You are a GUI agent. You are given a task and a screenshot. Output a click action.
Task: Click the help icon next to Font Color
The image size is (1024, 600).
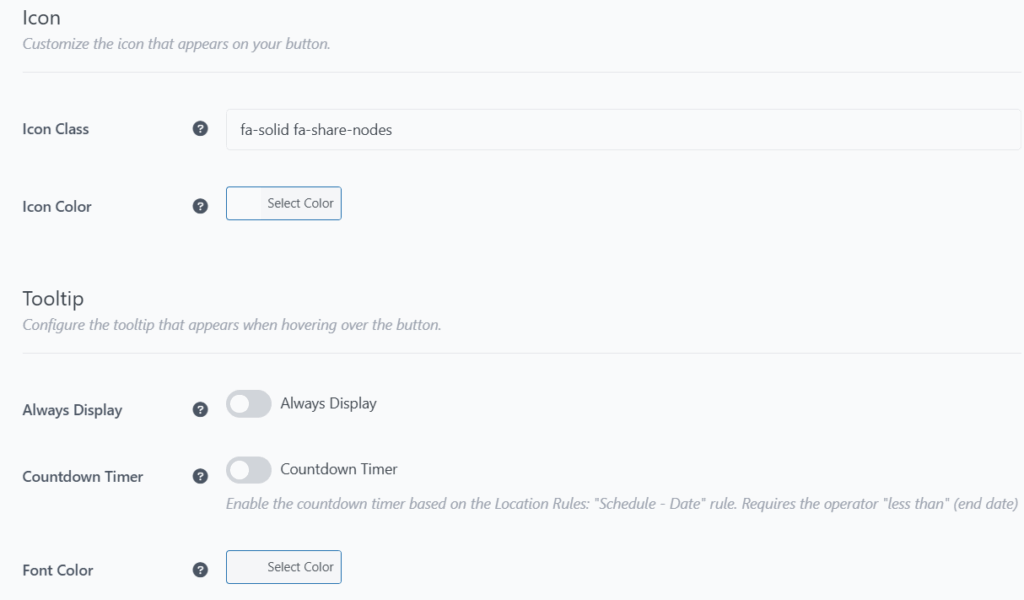coord(200,570)
